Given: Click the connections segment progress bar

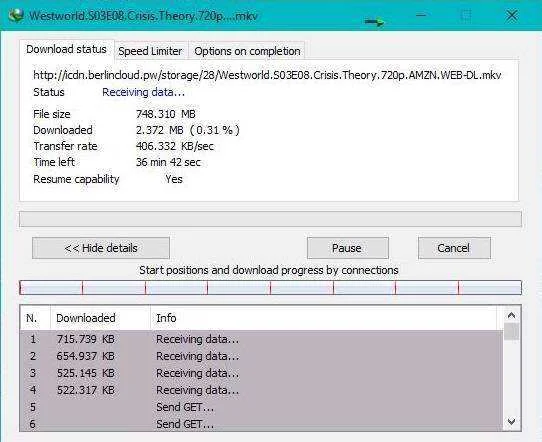Looking at the screenshot, I should (x=270, y=288).
